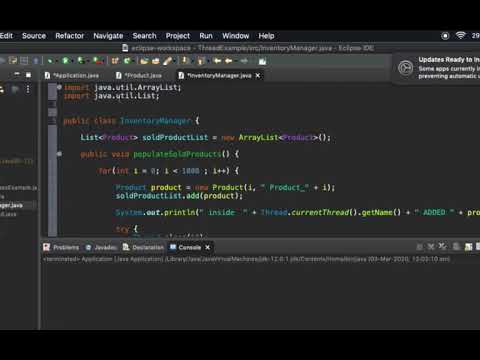Image resolution: width=480 pixels, height=360 pixels.
Task: Switch to the Javadoc view tab
Action: tap(101, 247)
